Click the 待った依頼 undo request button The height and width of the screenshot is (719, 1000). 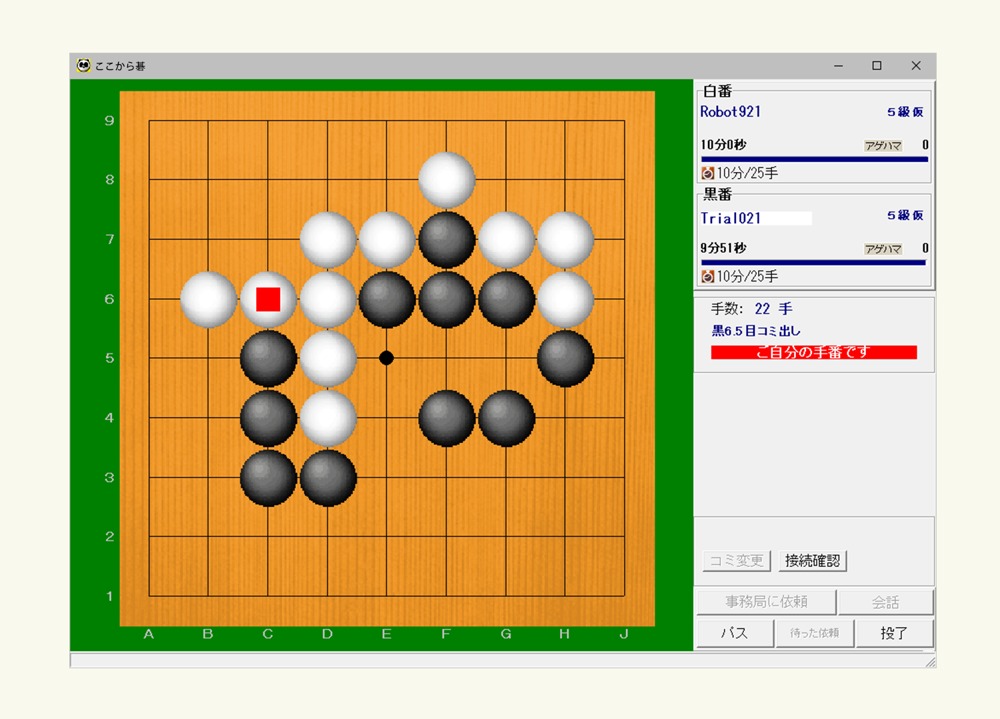tap(814, 633)
